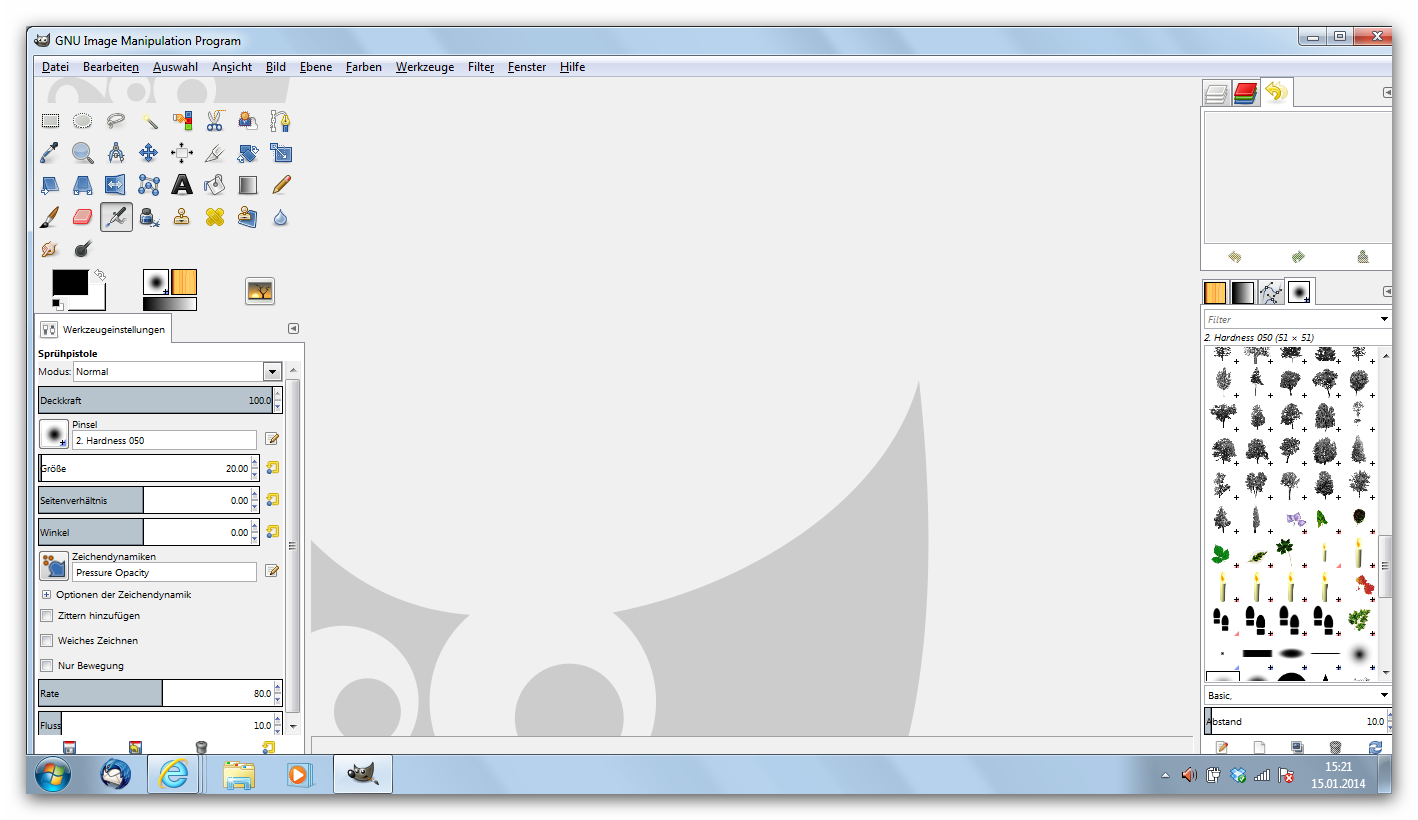Viewport: 1418px width, 820px height.
Task: Open the Basic tag assignment dropdown
Action: [x=1384, y=695]
